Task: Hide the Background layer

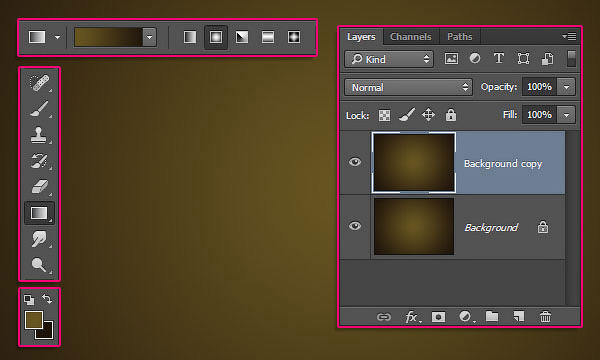Action: click(355, 226)
